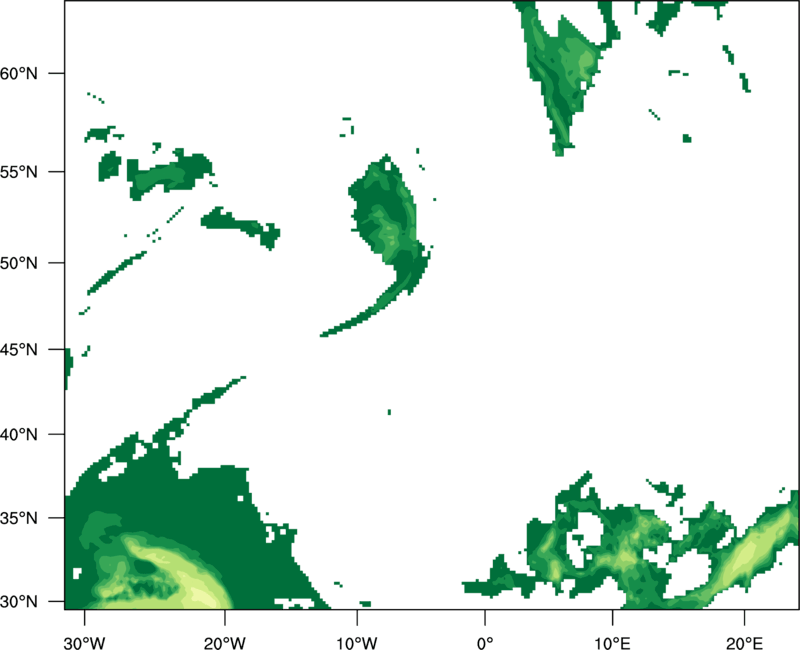Click the 60°N latitude label

click(19, 73)
